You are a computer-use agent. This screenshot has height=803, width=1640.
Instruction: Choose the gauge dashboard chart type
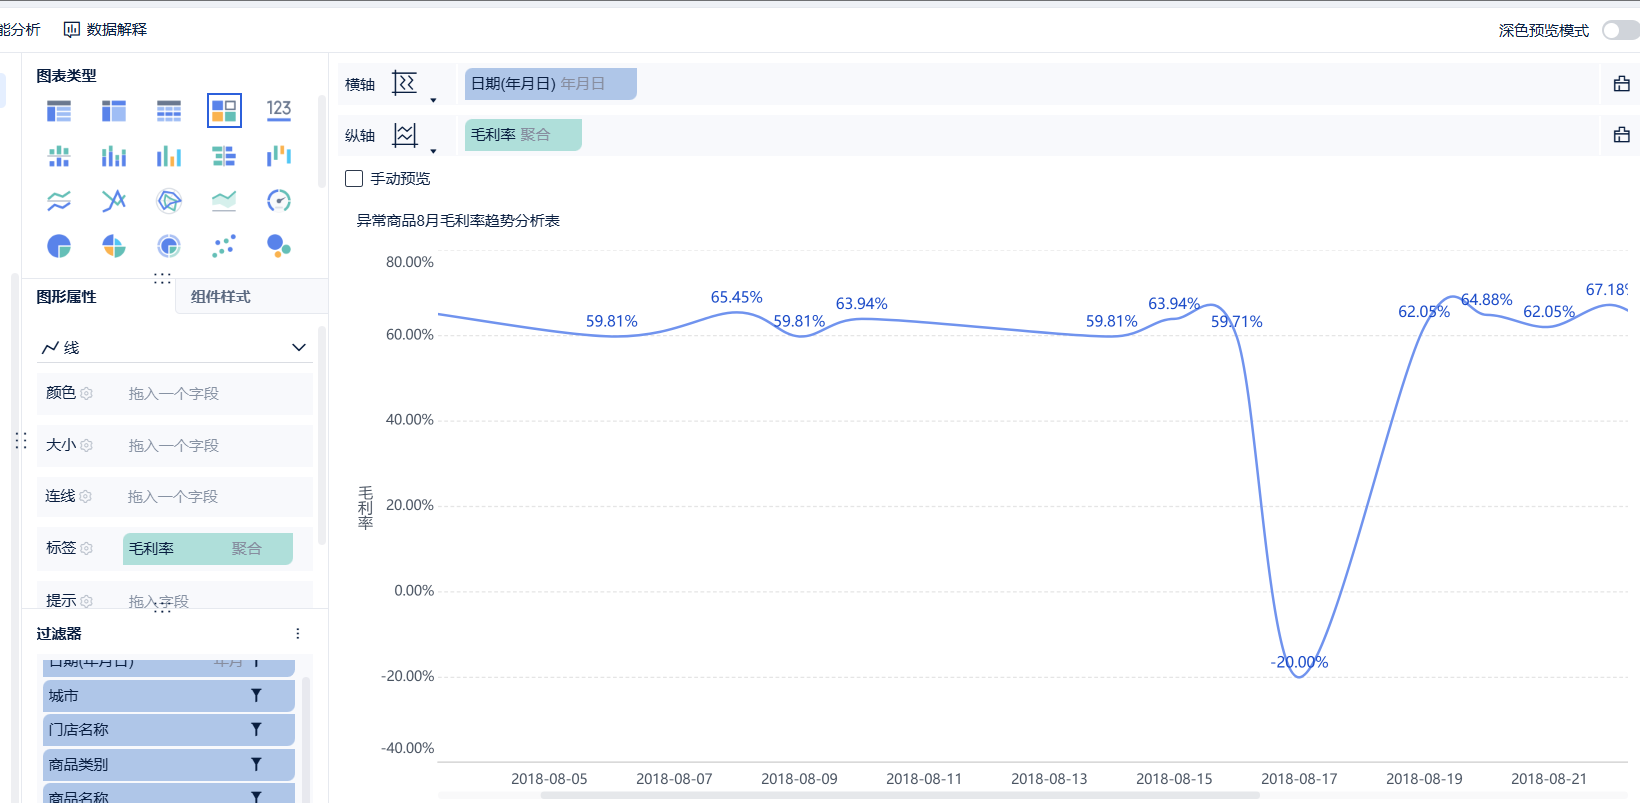click(x=279, y=201)
